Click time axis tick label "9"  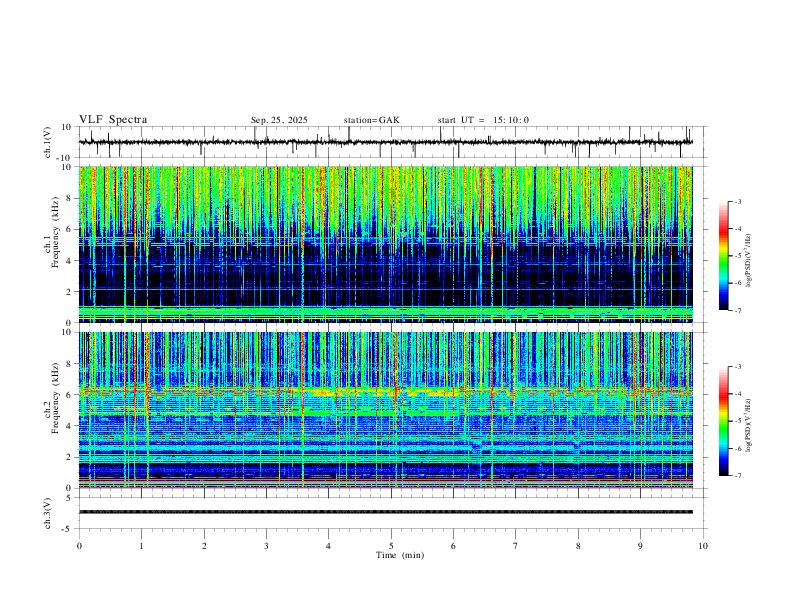coord(640,546)
